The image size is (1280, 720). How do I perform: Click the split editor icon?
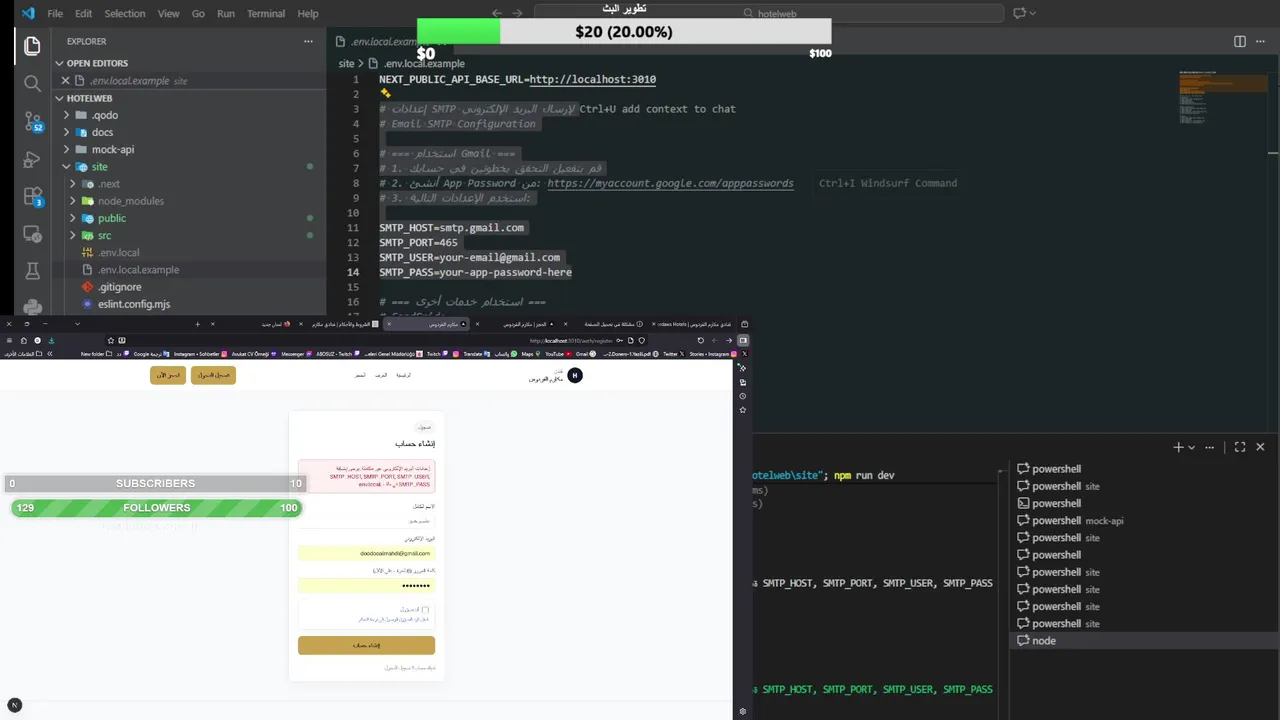tap(1240, 41)
